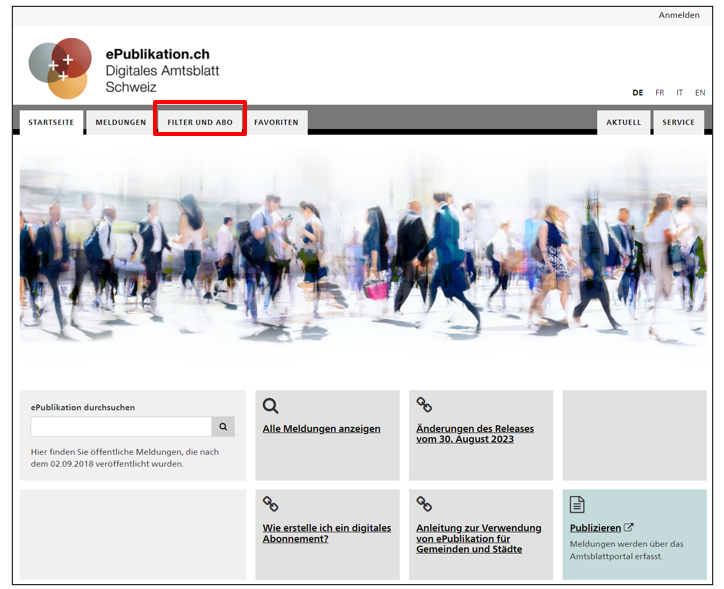Click magnifier icon above Alle Meldungen anzeigen

tap(271, 406)
